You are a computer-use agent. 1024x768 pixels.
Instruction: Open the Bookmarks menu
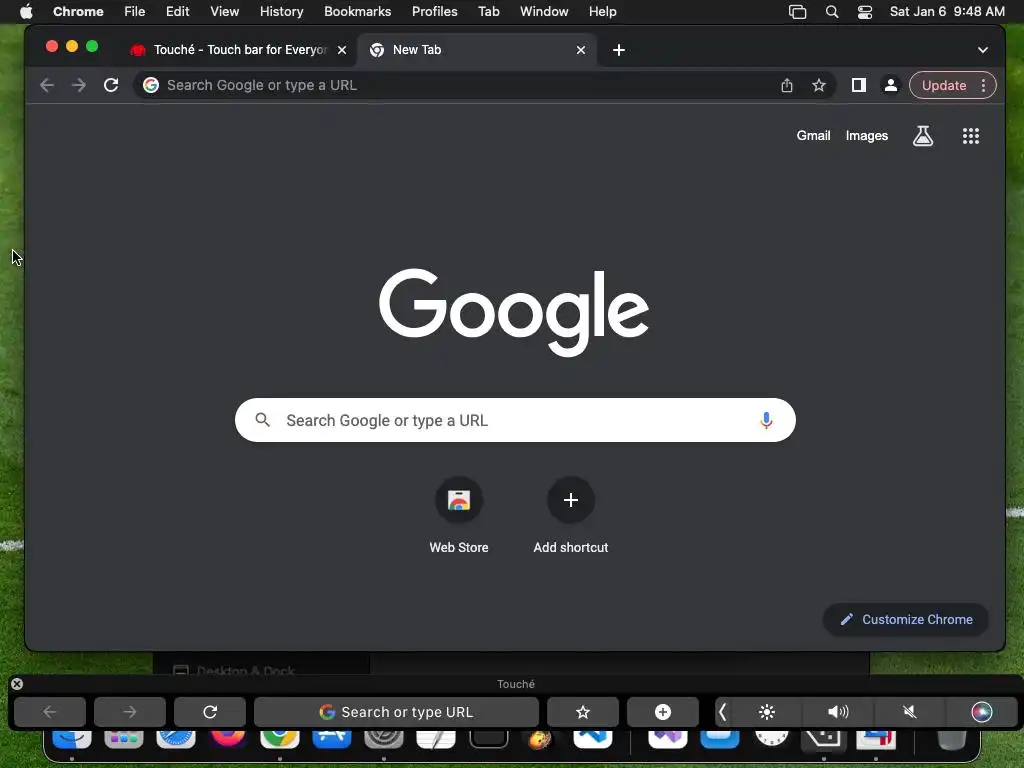(358, 12)
